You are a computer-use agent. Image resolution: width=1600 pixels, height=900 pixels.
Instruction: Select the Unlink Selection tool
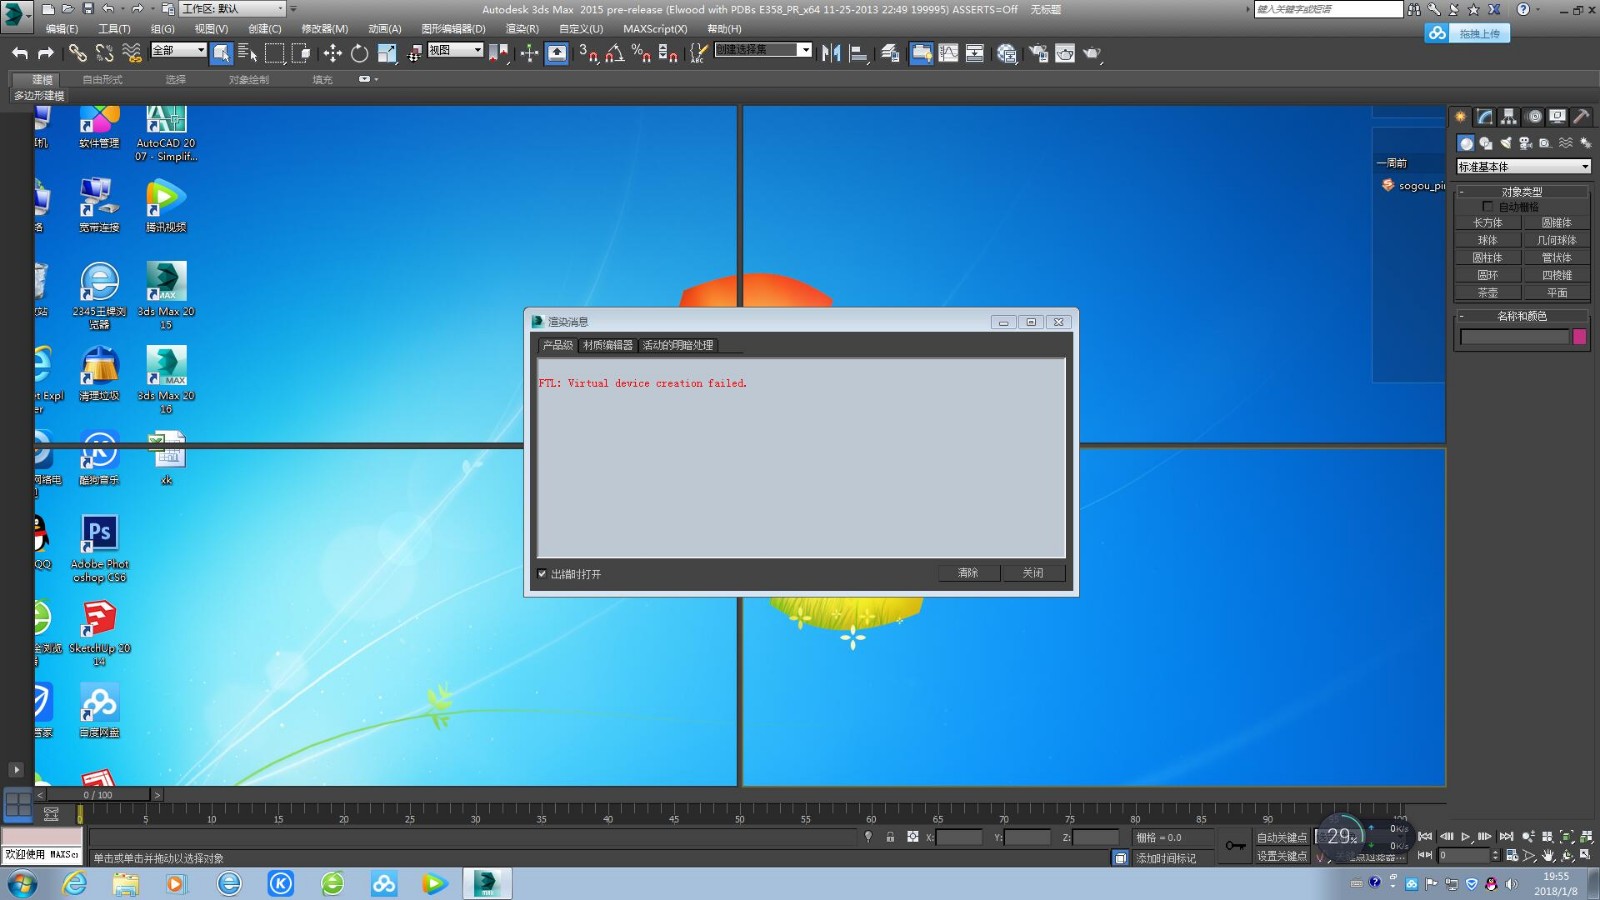(104, 53)
